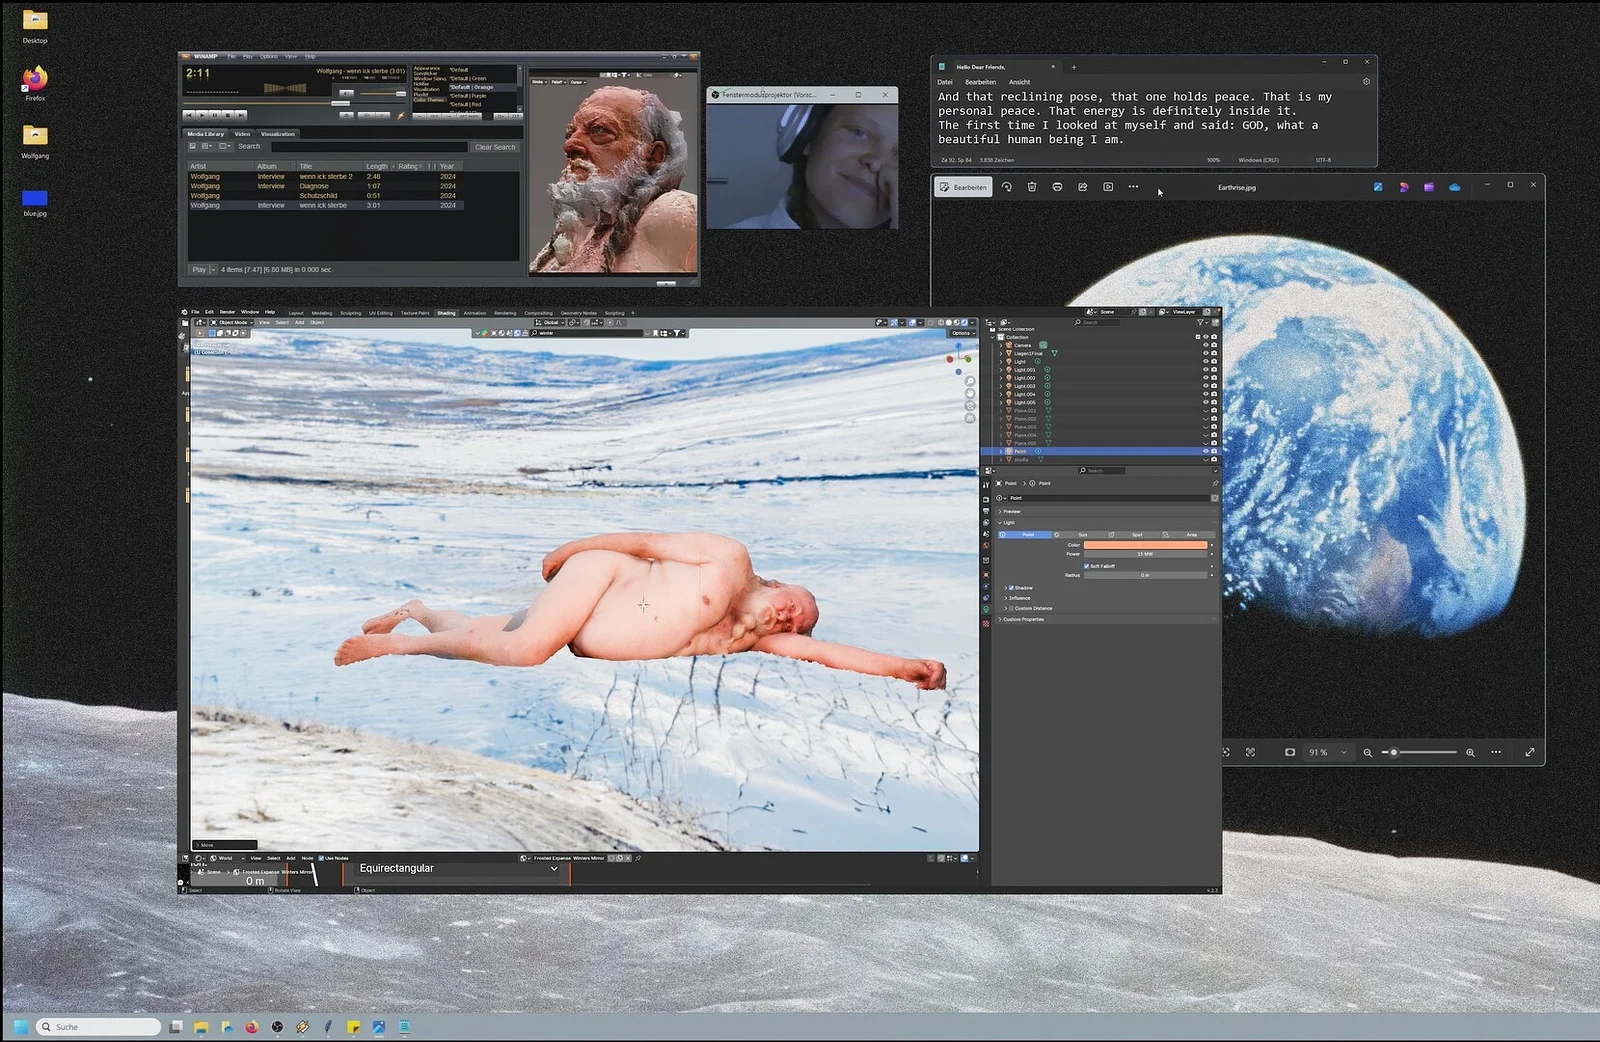Image resolution: width=1600 pixels, height=1042 pixels.
Task: Uncheck the Soft Falloff checkbox
Action: pos(1086,566)
